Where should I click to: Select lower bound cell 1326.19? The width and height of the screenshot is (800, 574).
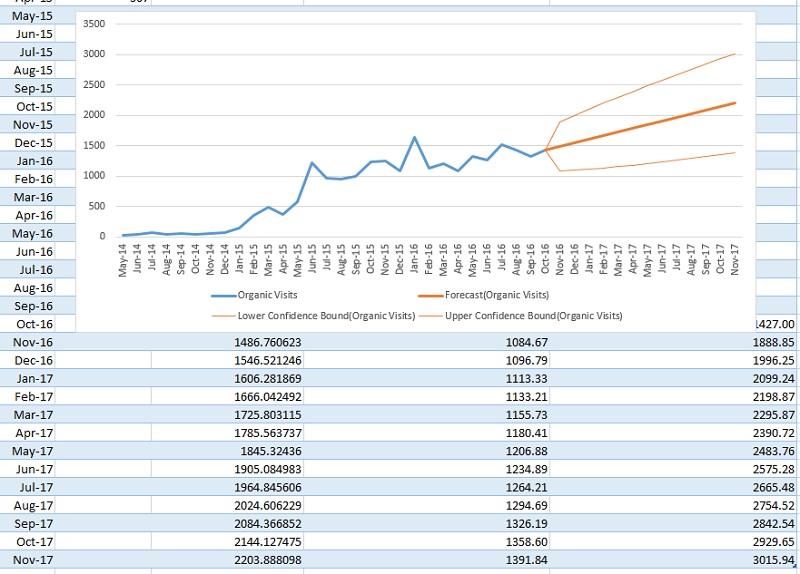tap(427, 523)
